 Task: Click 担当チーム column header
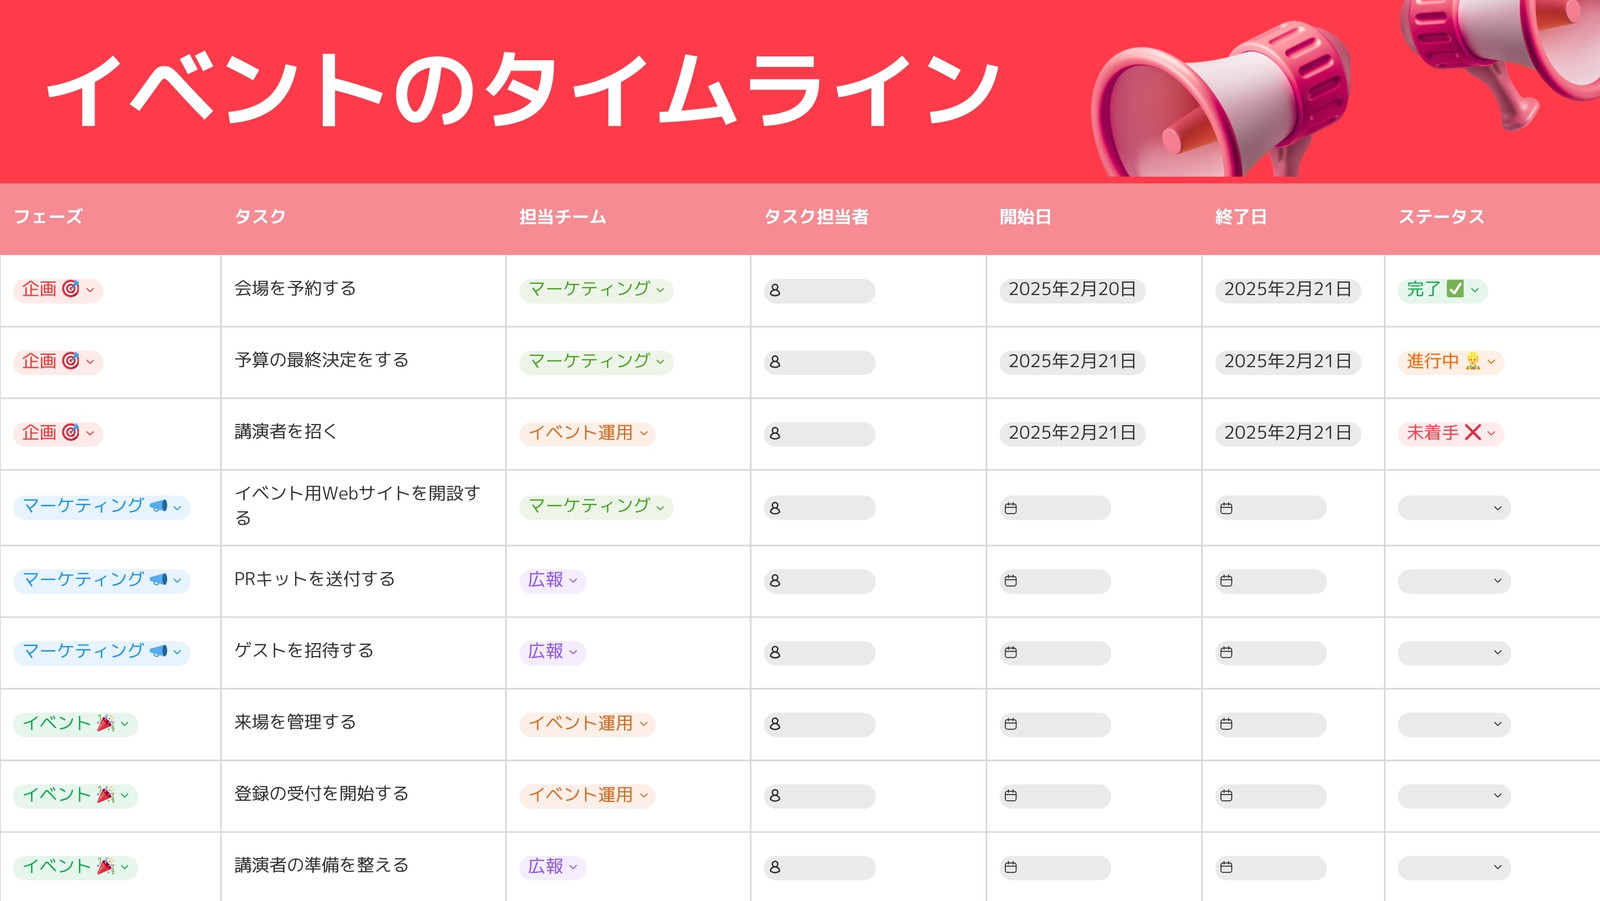563,217
